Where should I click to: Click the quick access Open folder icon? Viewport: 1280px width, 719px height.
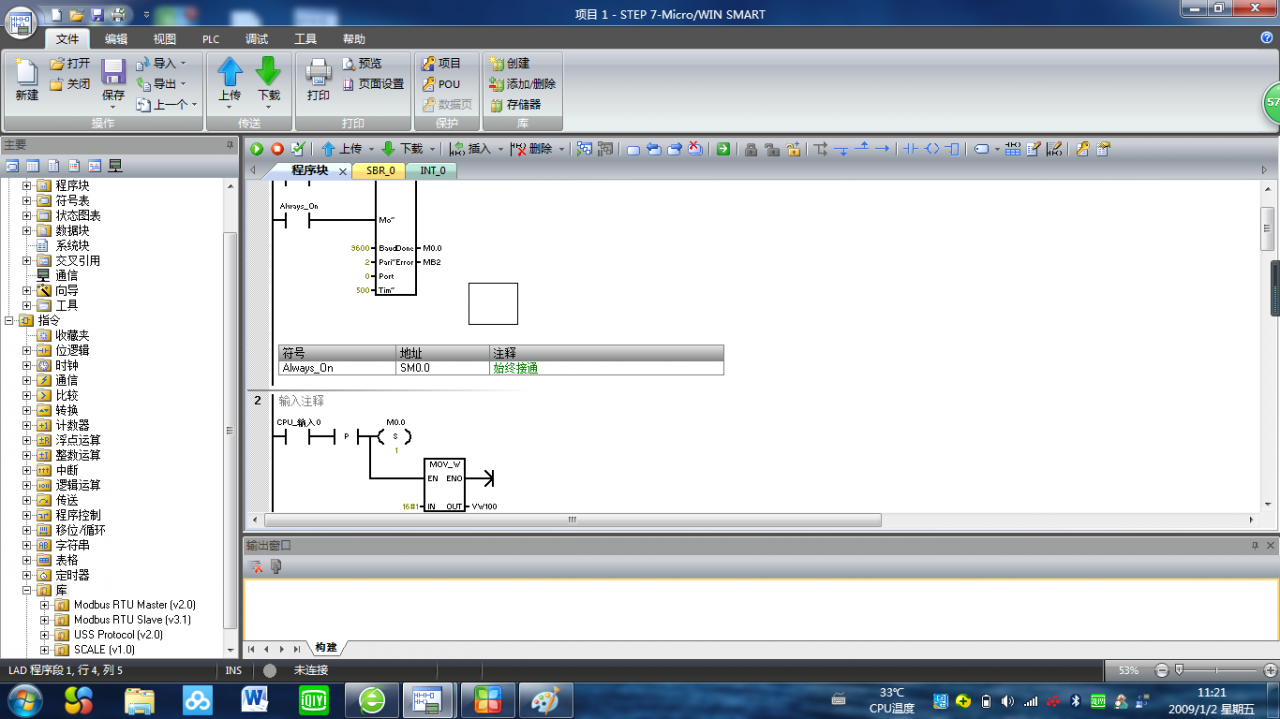76,15
